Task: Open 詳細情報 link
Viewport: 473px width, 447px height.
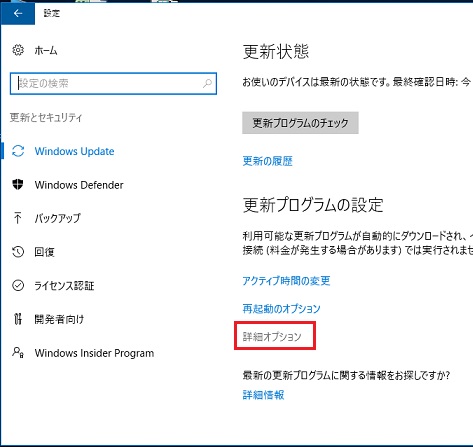Action: pos(263,395)
